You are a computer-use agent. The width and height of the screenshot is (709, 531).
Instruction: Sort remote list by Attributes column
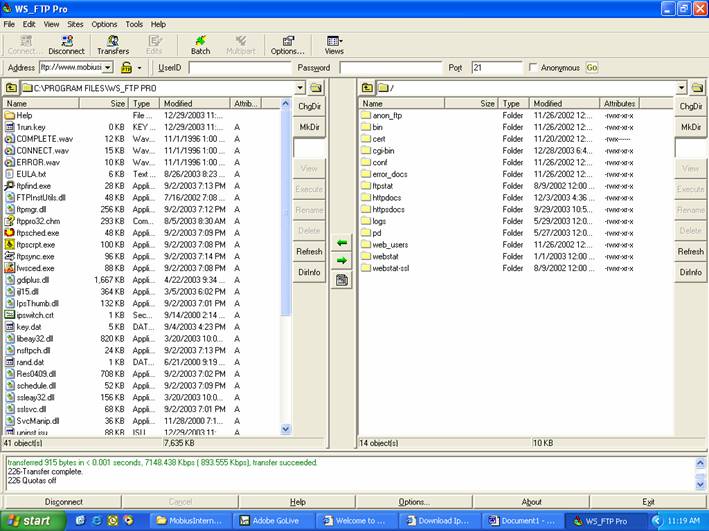pyautogui.click(x=620, y=104)
